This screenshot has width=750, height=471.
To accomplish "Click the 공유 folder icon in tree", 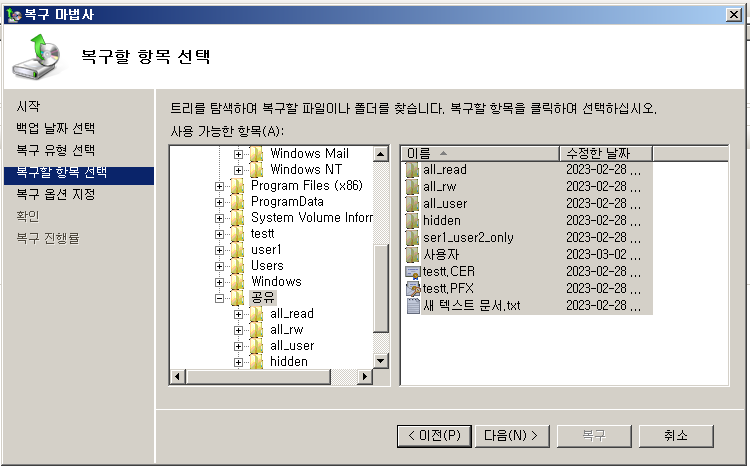I will pos(238,298).
